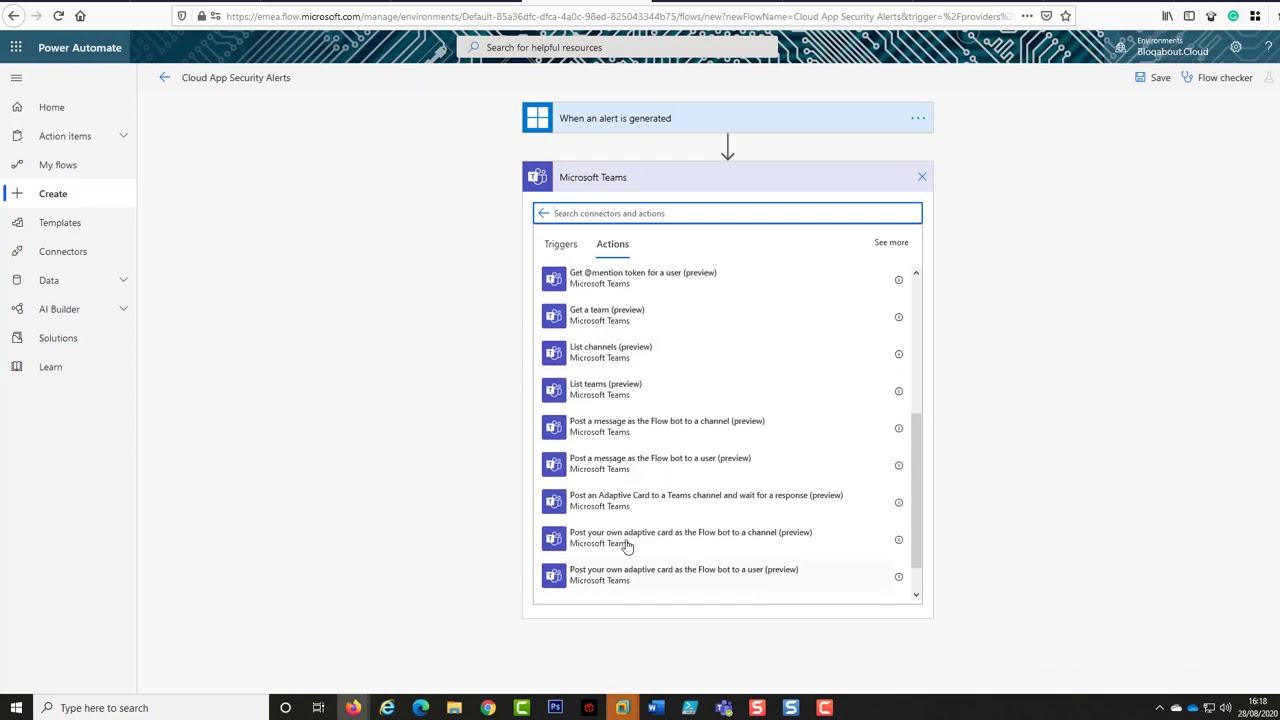Click the actions list scrollbar thumb
1280x720 pixels.
916,490
